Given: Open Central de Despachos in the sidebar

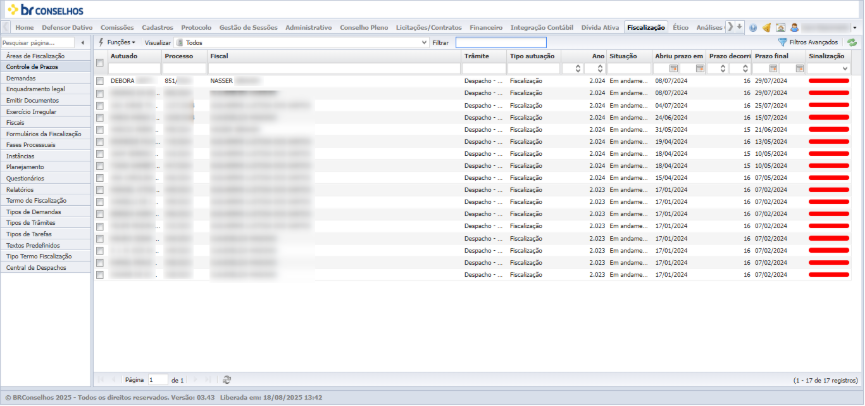Looking at the screenshot, I should [x=45, y=267].
